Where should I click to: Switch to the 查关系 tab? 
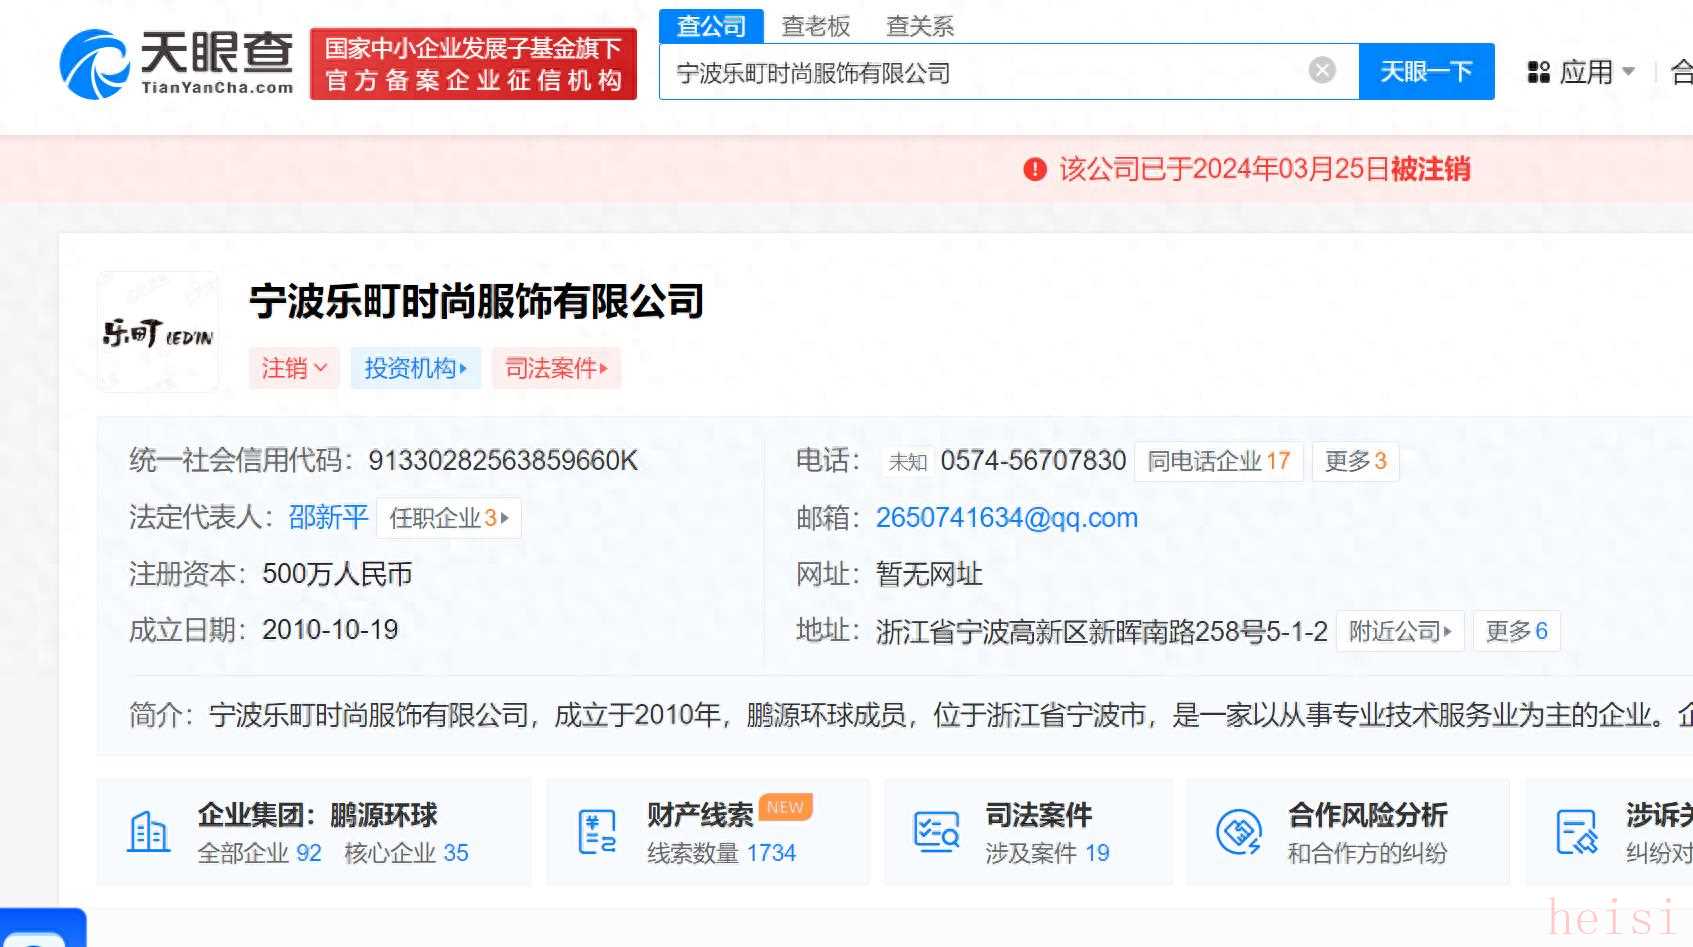click(x=919, y=26)
